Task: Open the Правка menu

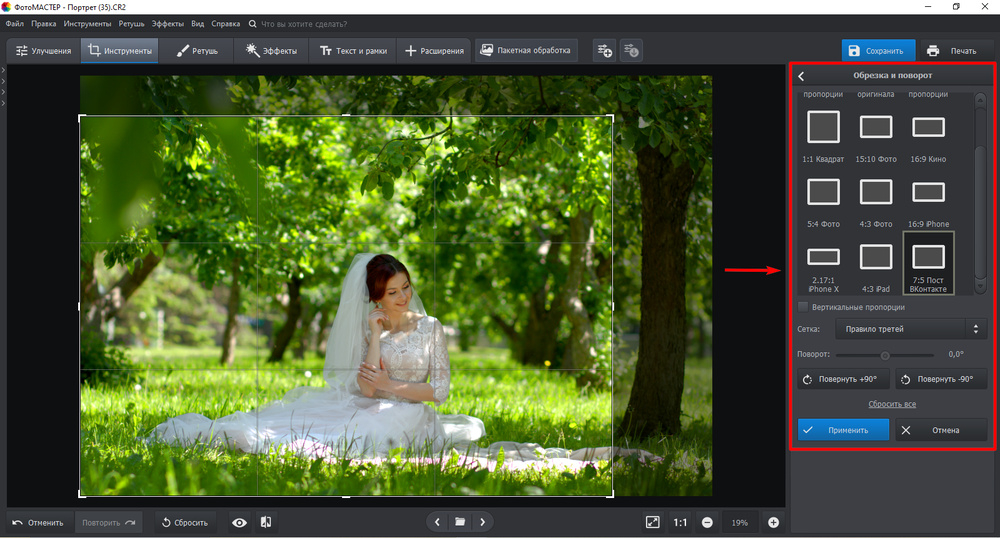Action: pos(43,24)
